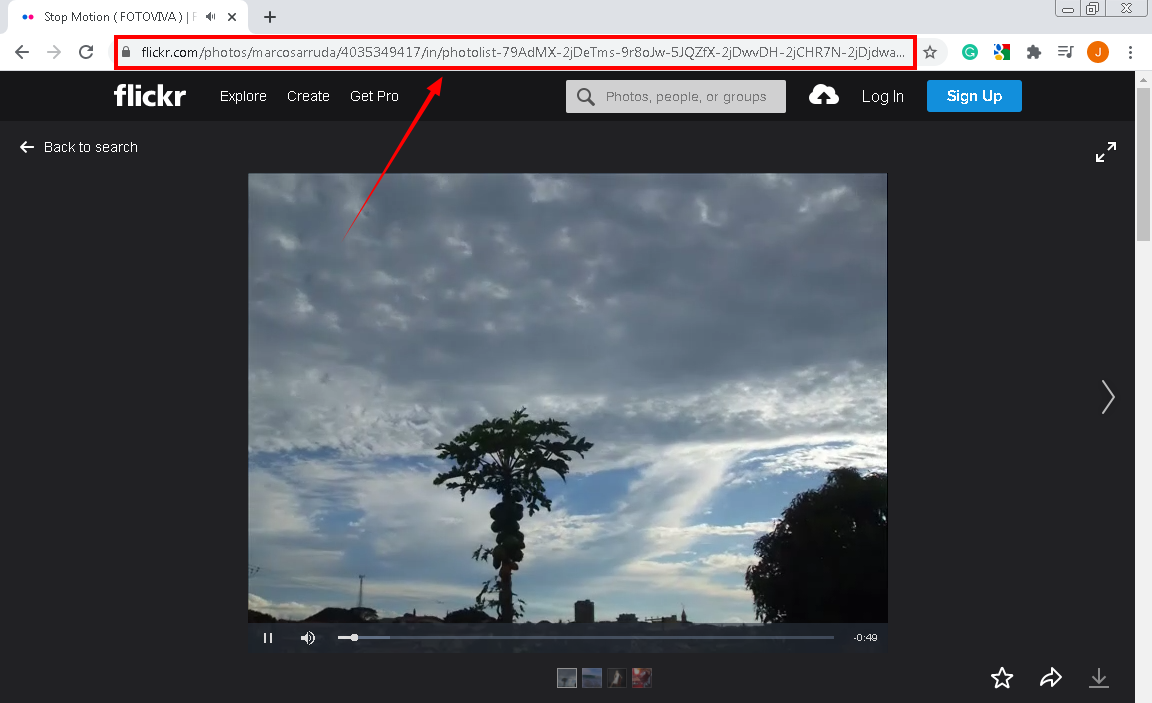Download the video with the download icon
Image resolution: width=1152 pixels, height=703 pixels.
click(1099, 678)
